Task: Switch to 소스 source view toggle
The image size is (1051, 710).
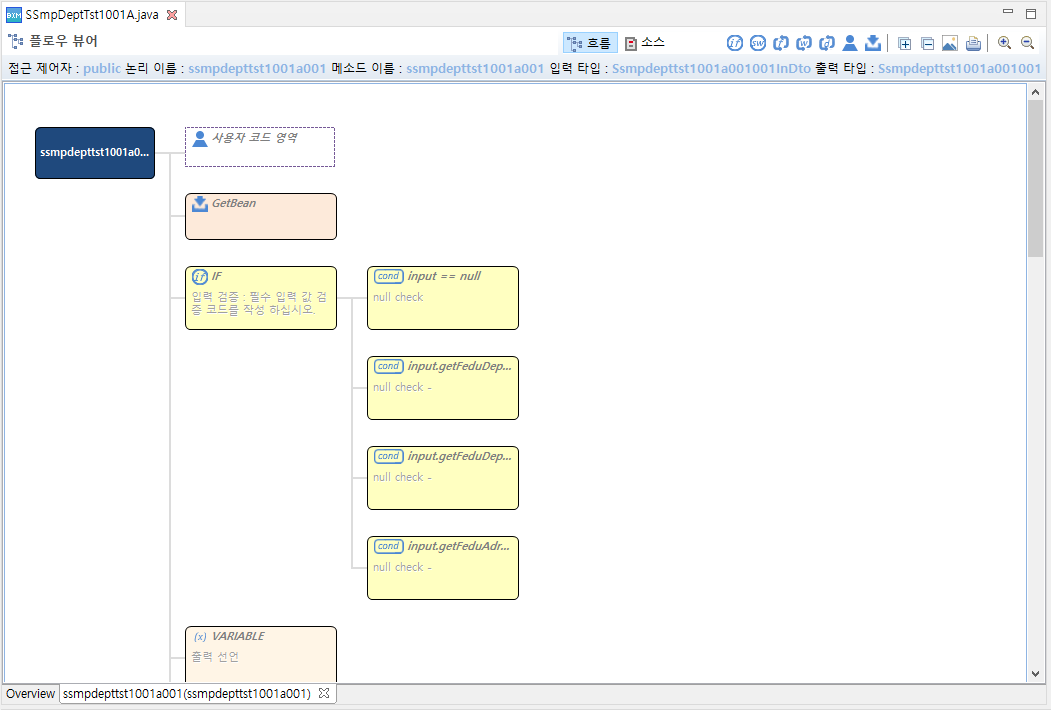Action: coord(645,43)
